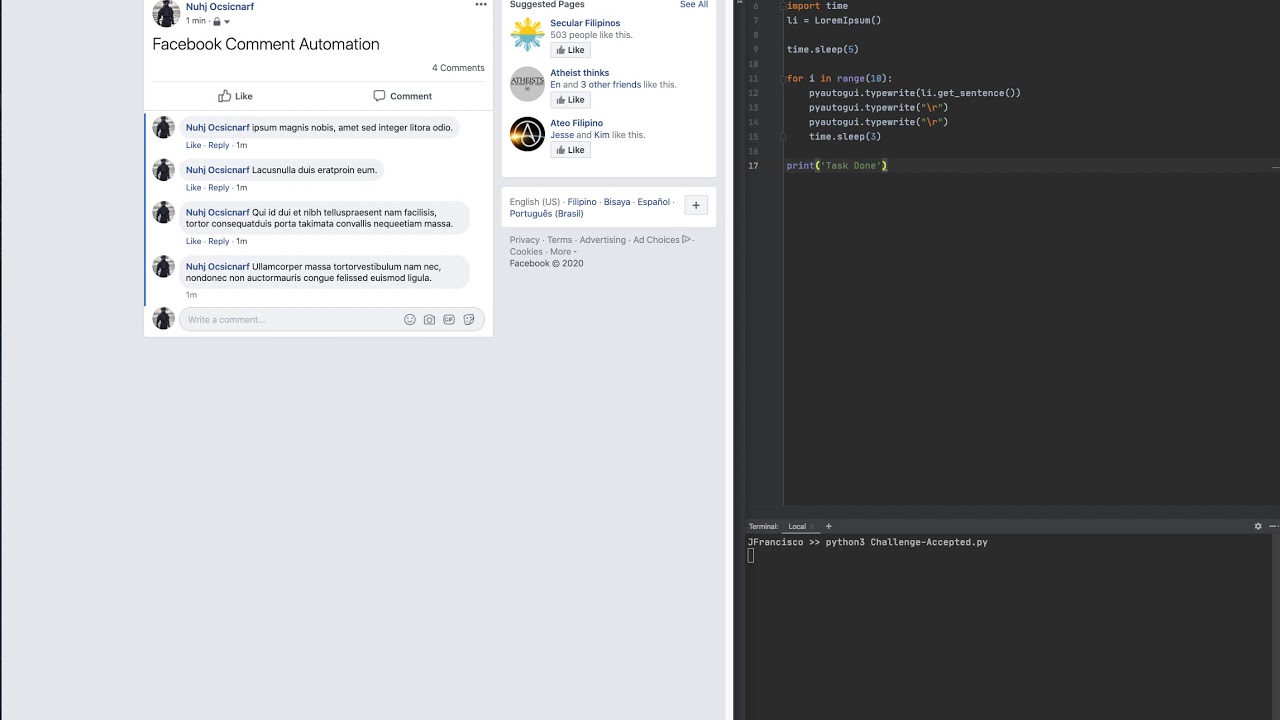This screenshot has height=720, width=1280.
Task: Open commenter name on the 'Ullamcorper massa' comment
Action: click(217, 267)
